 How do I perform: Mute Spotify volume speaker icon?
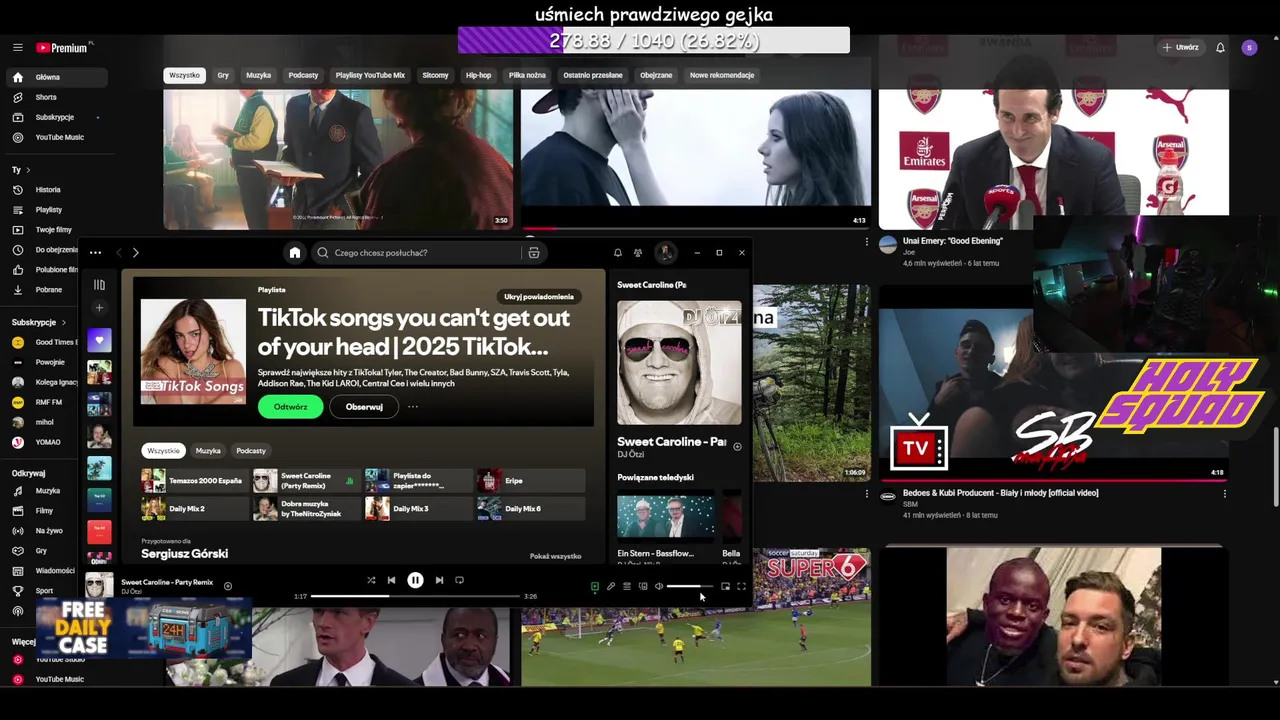point(659,587)
